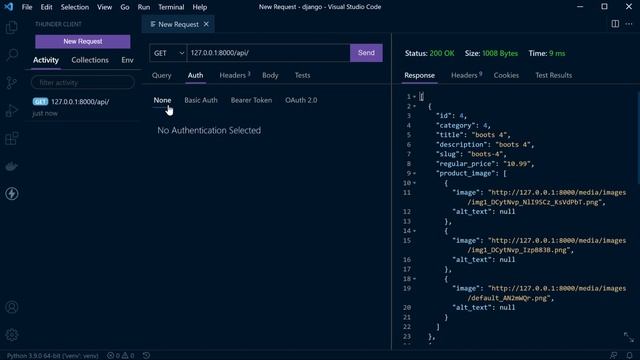Open the Source Control view
This screenshot has width=640, height=360.
pos(12,82)
